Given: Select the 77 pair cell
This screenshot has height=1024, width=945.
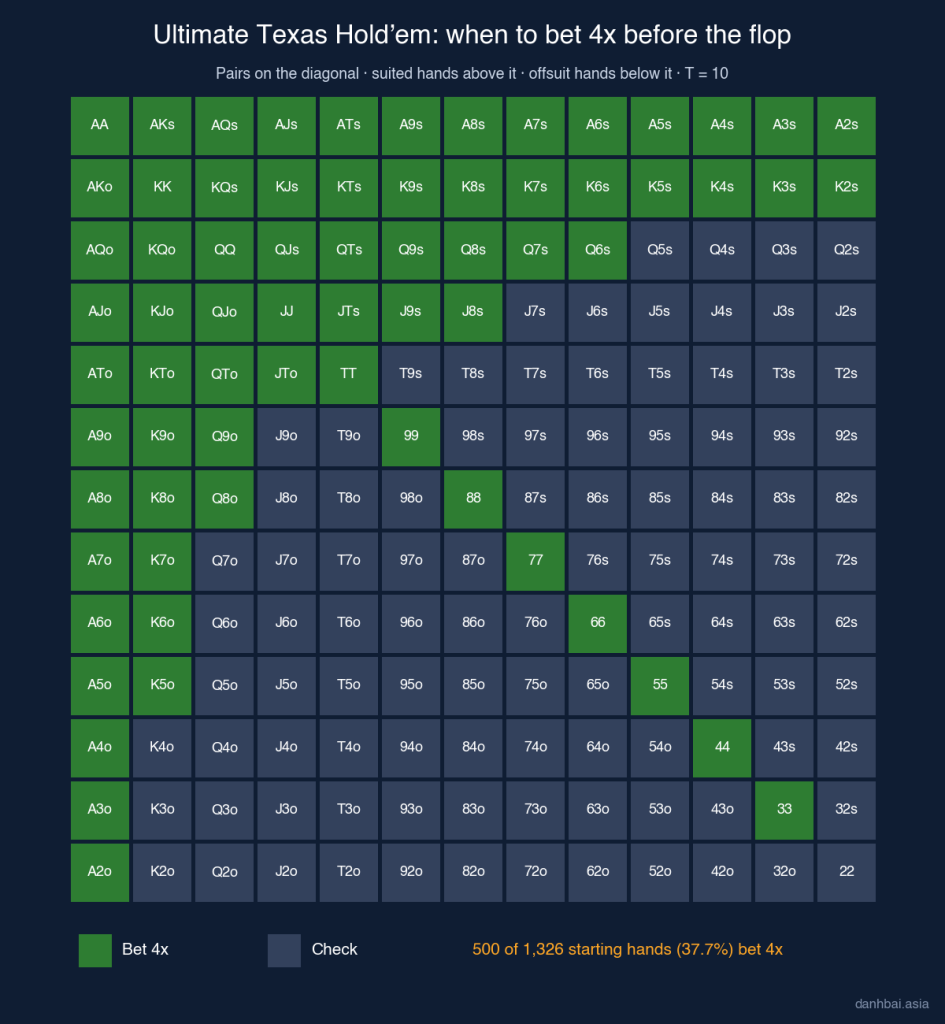Looking at the screenshot, I should (536, 562).
